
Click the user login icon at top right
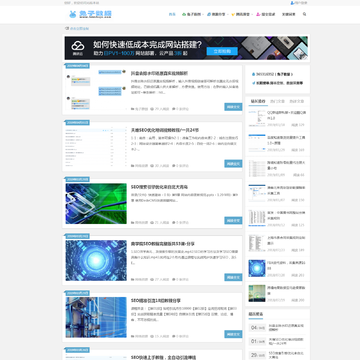(292, 3)
